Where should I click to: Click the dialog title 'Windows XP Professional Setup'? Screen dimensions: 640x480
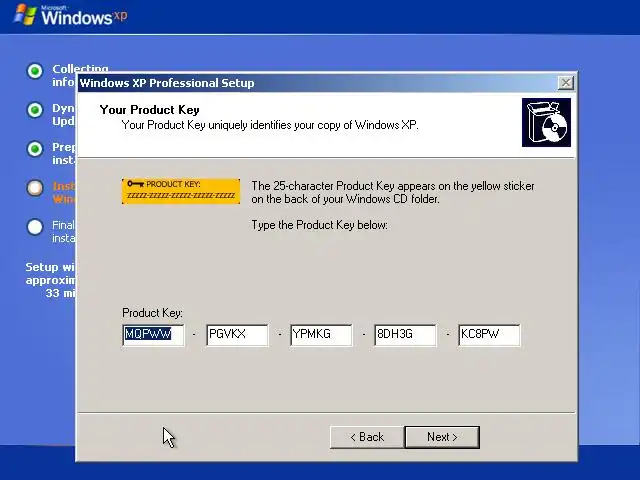pos(167,83)
